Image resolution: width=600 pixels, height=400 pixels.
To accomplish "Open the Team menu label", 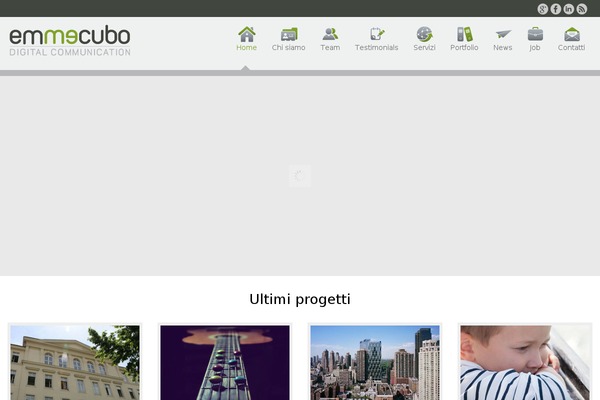I will tap(330, 47).
